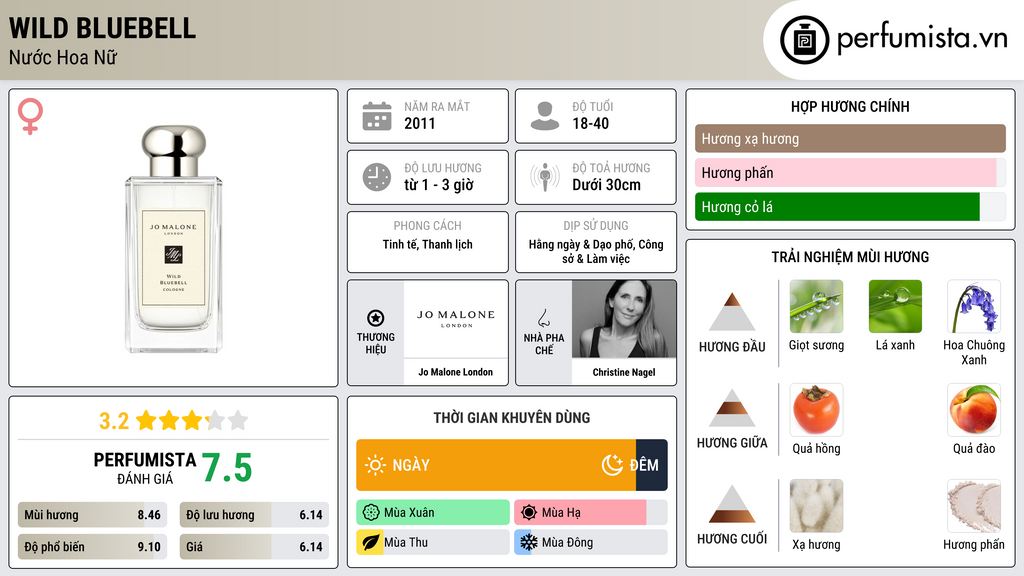Click the Tinh tế, Thanh lịch style text
This screenshot has width=1024, height=576.
click(428, 244)
